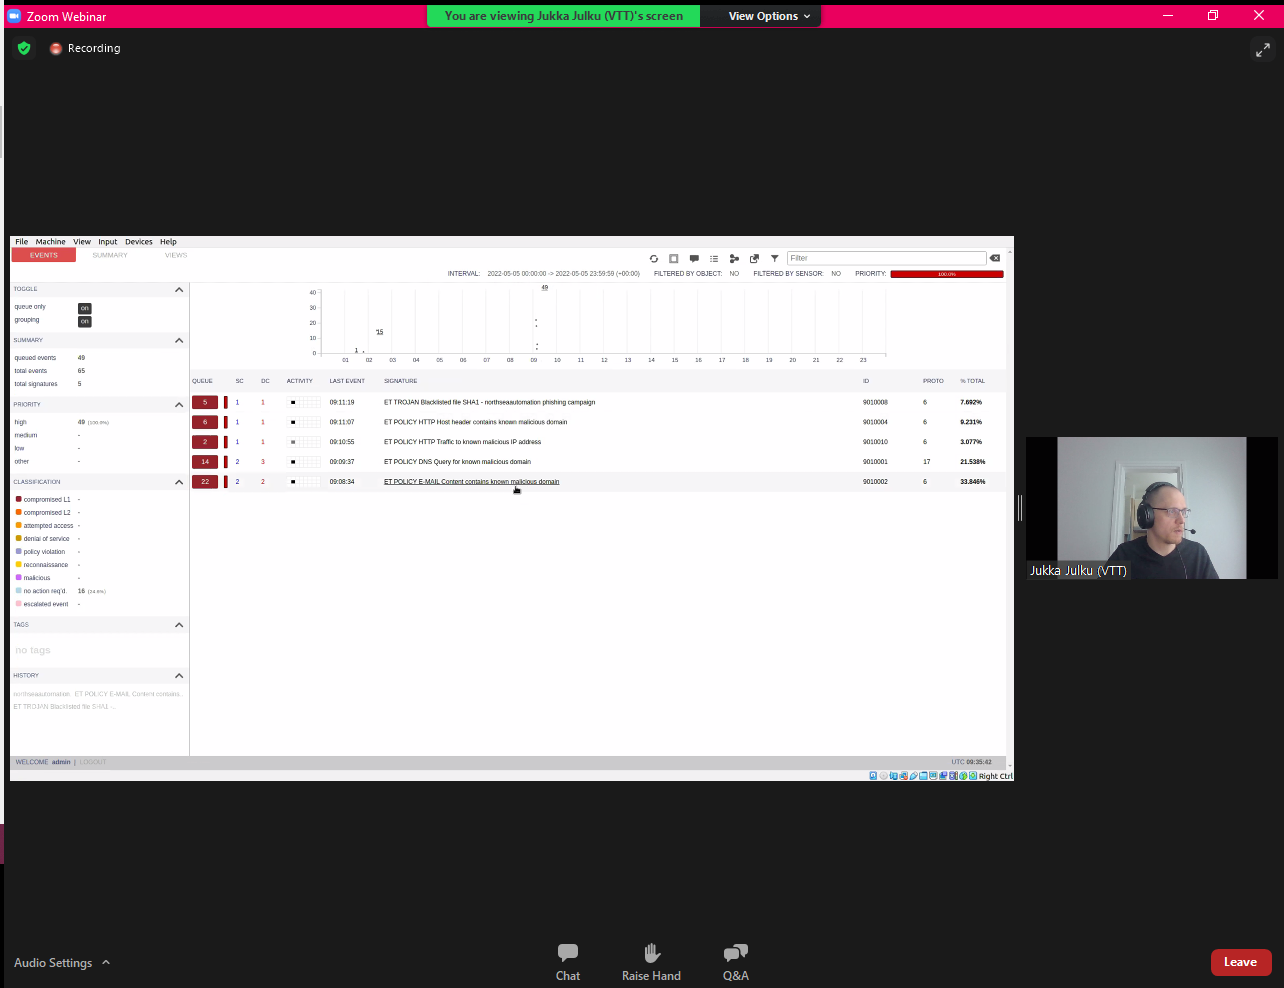The height and width of the screenshot is (988, 1284).
Task: Expand Audio Settings caret menu
Action: [106, 963]
